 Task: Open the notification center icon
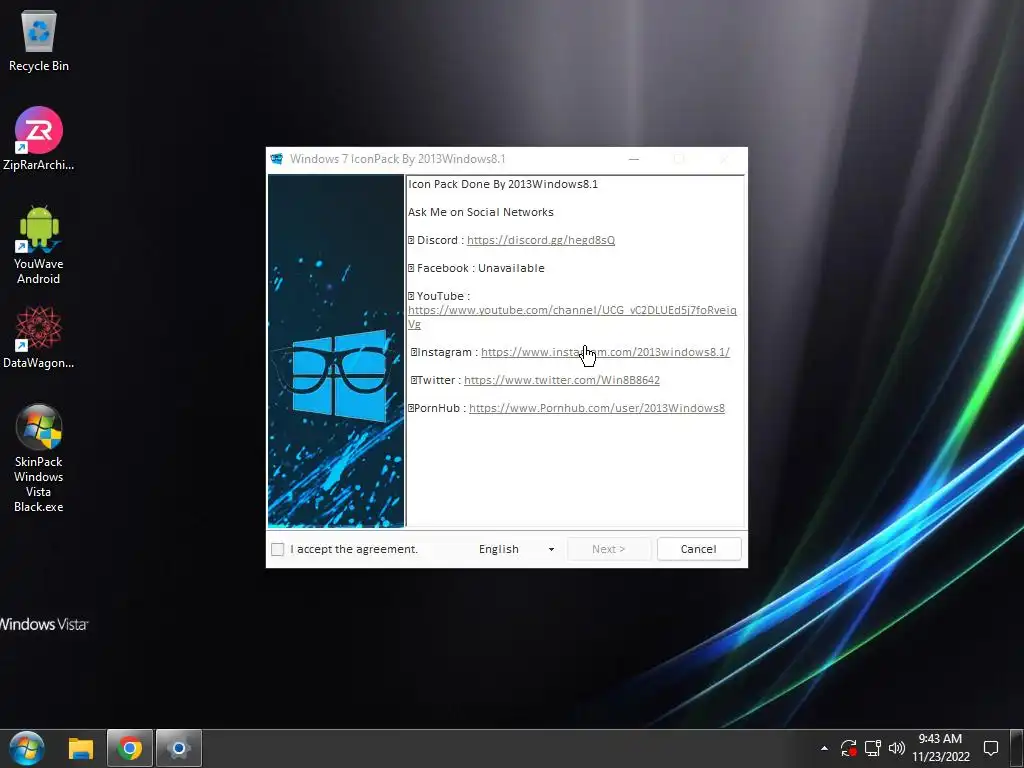[991, 748]
